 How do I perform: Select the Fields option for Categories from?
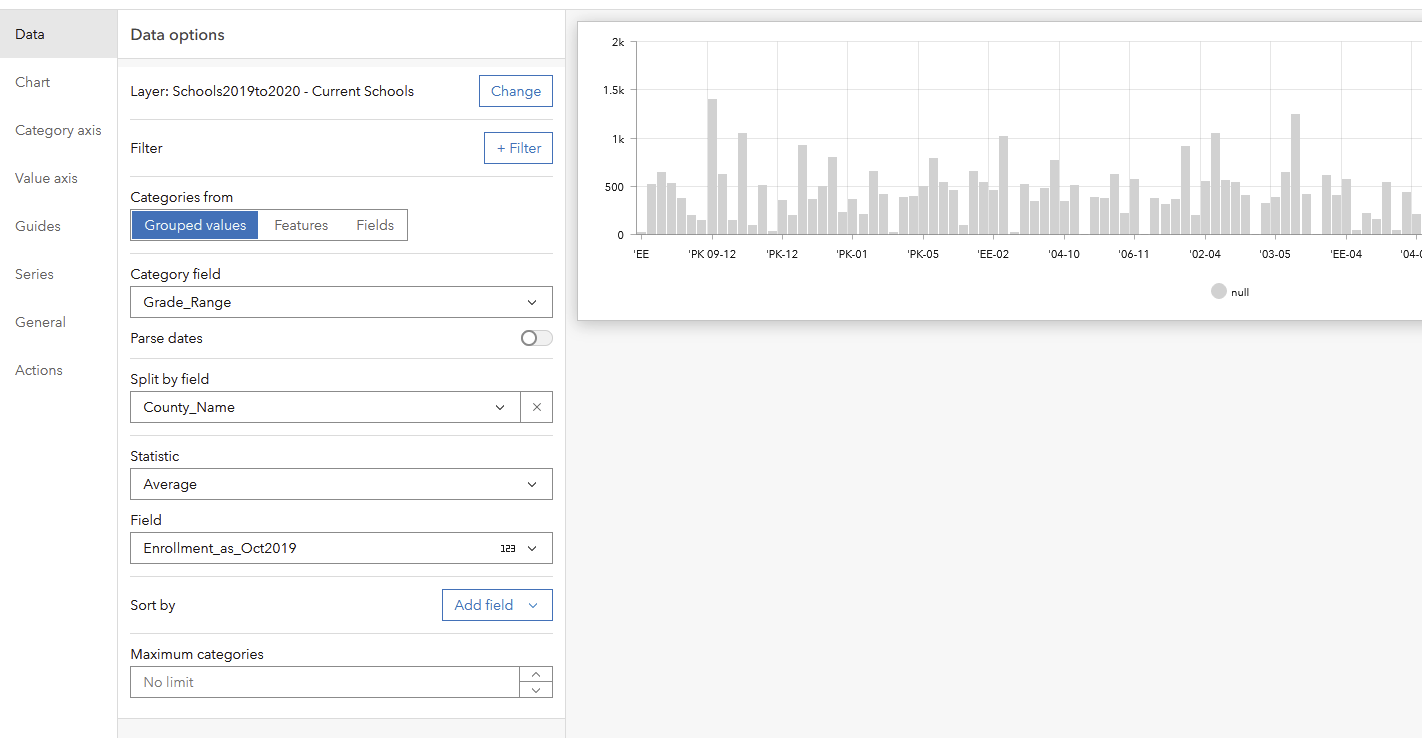[374, 225]
